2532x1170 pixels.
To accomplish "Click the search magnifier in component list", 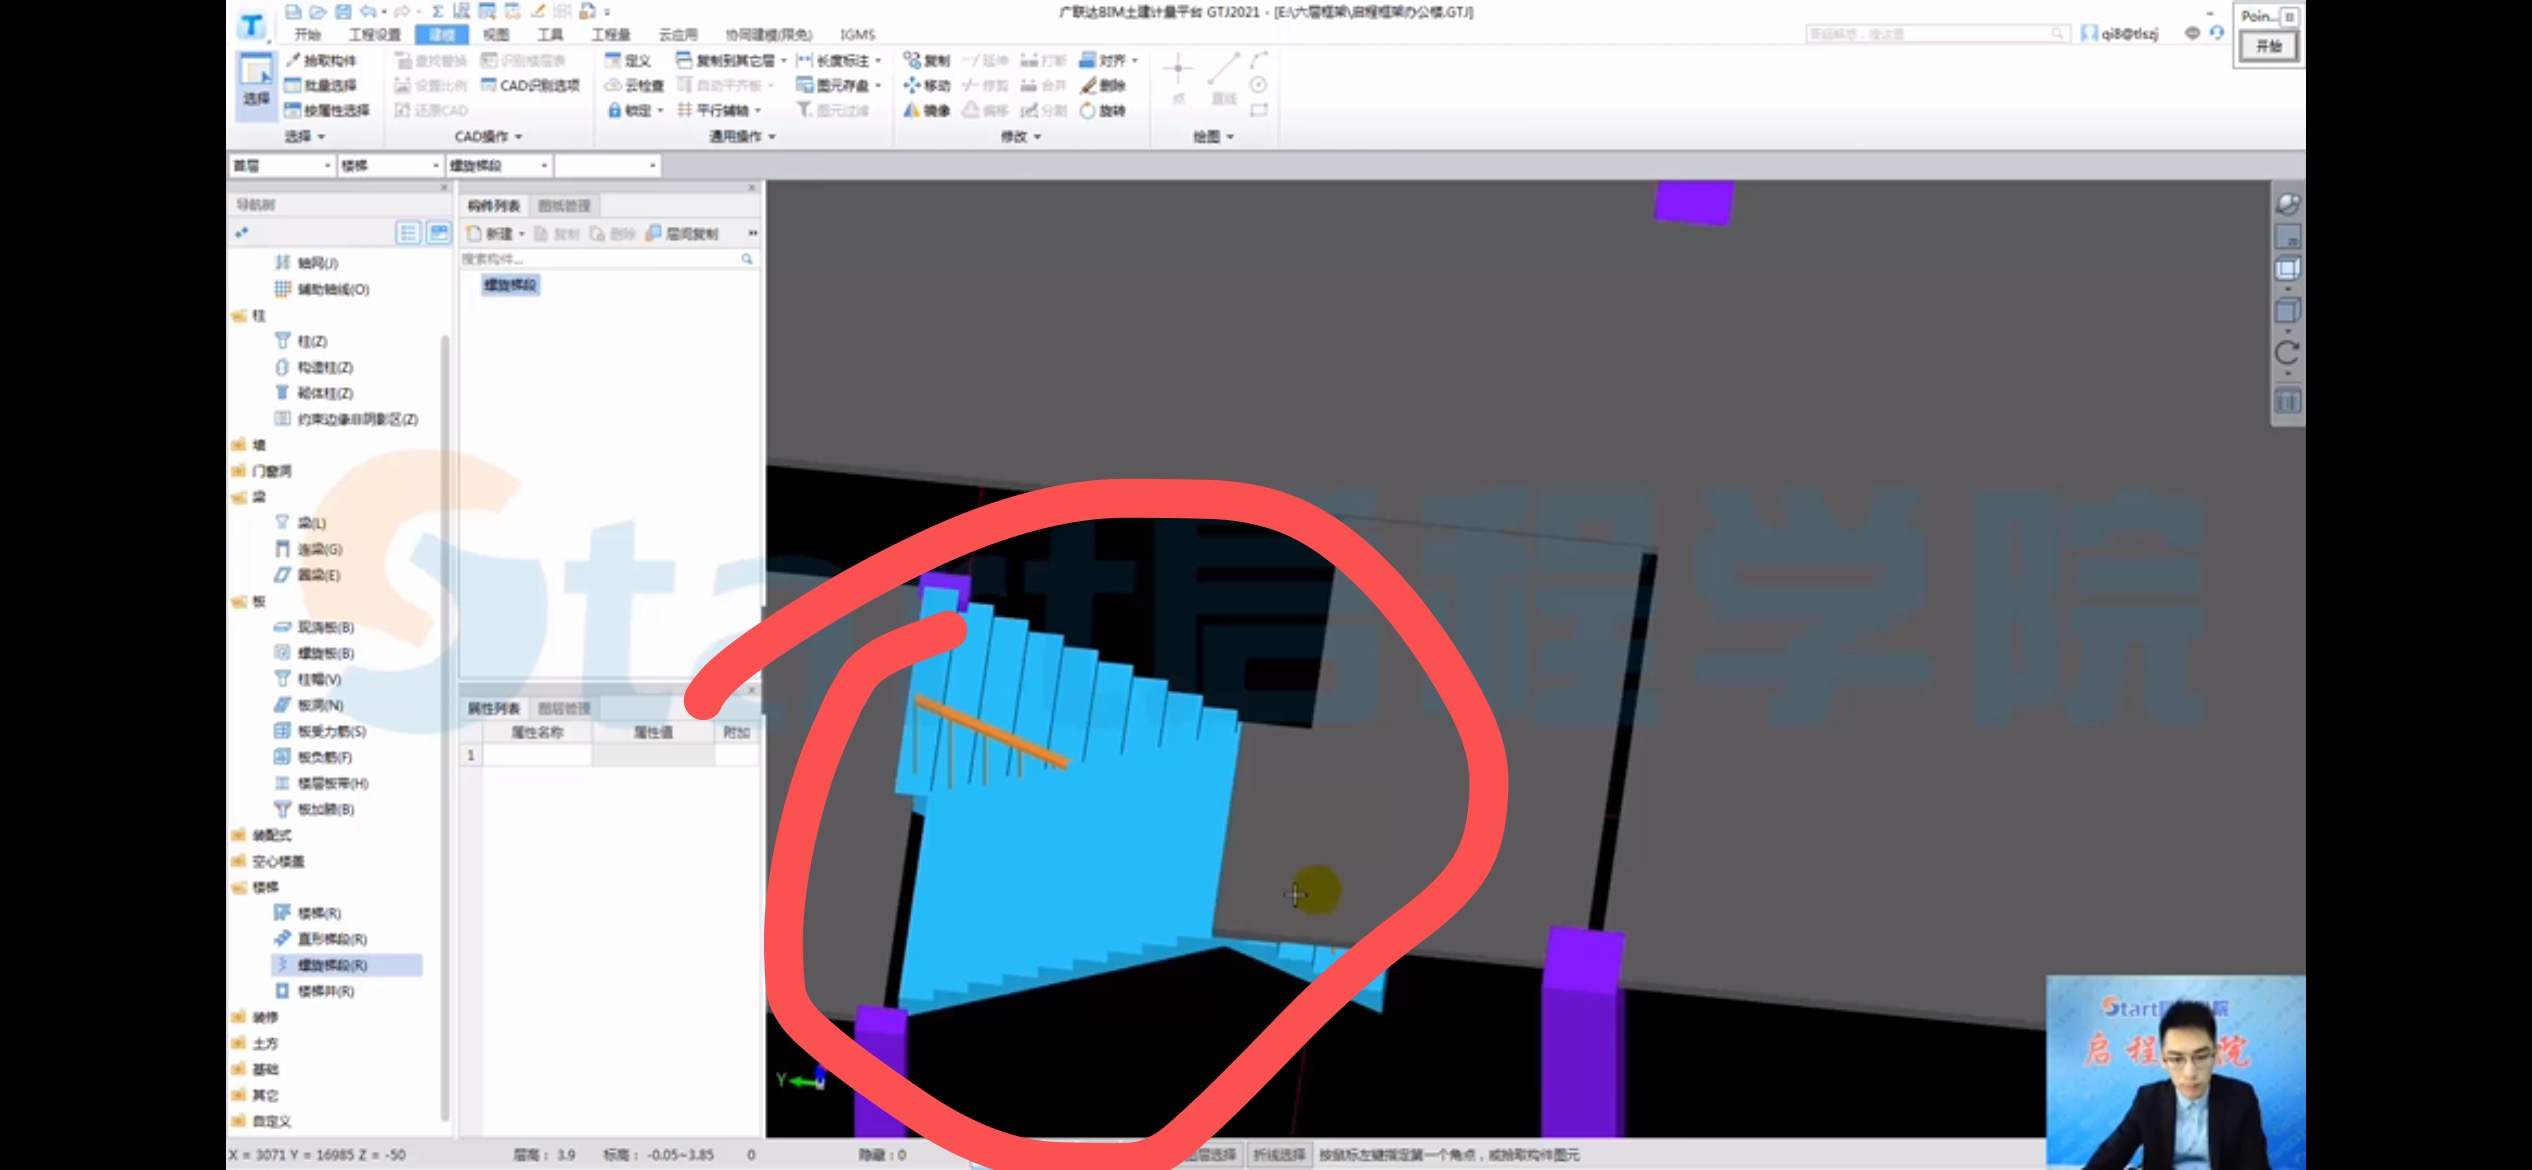I will [x=746, y=259].
